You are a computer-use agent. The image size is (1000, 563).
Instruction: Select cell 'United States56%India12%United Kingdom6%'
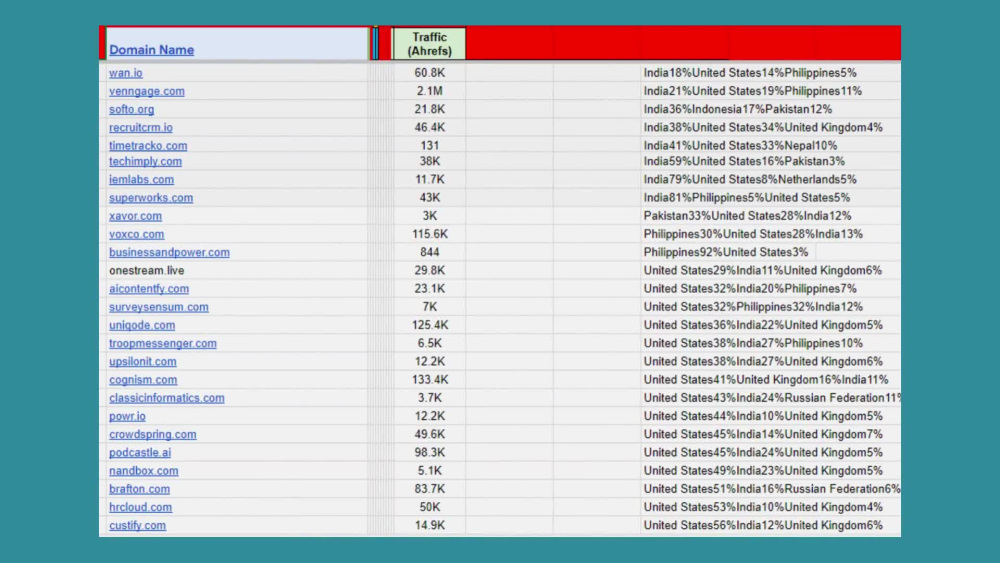click(763, 525)
